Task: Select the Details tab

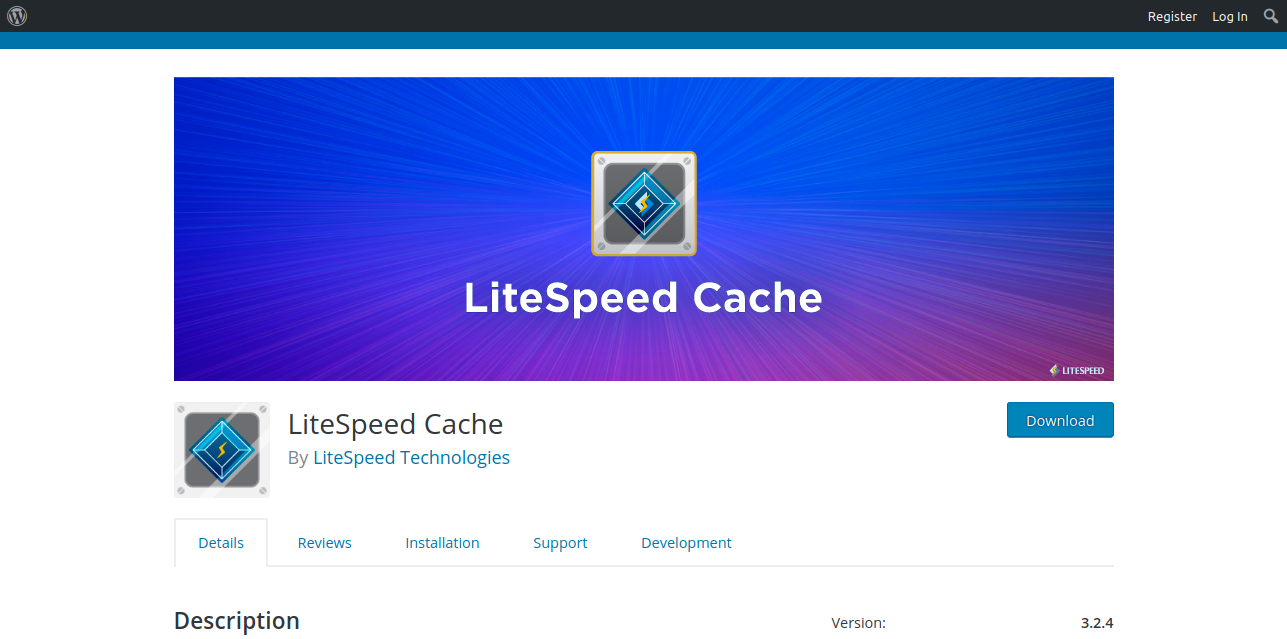Action: pyautogui.click(x=221, y=542)
